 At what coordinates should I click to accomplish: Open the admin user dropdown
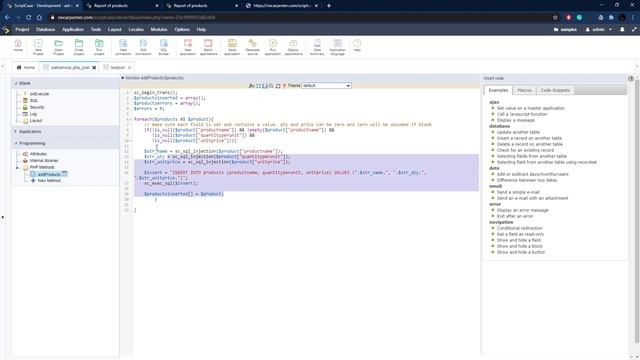point(599,29)
